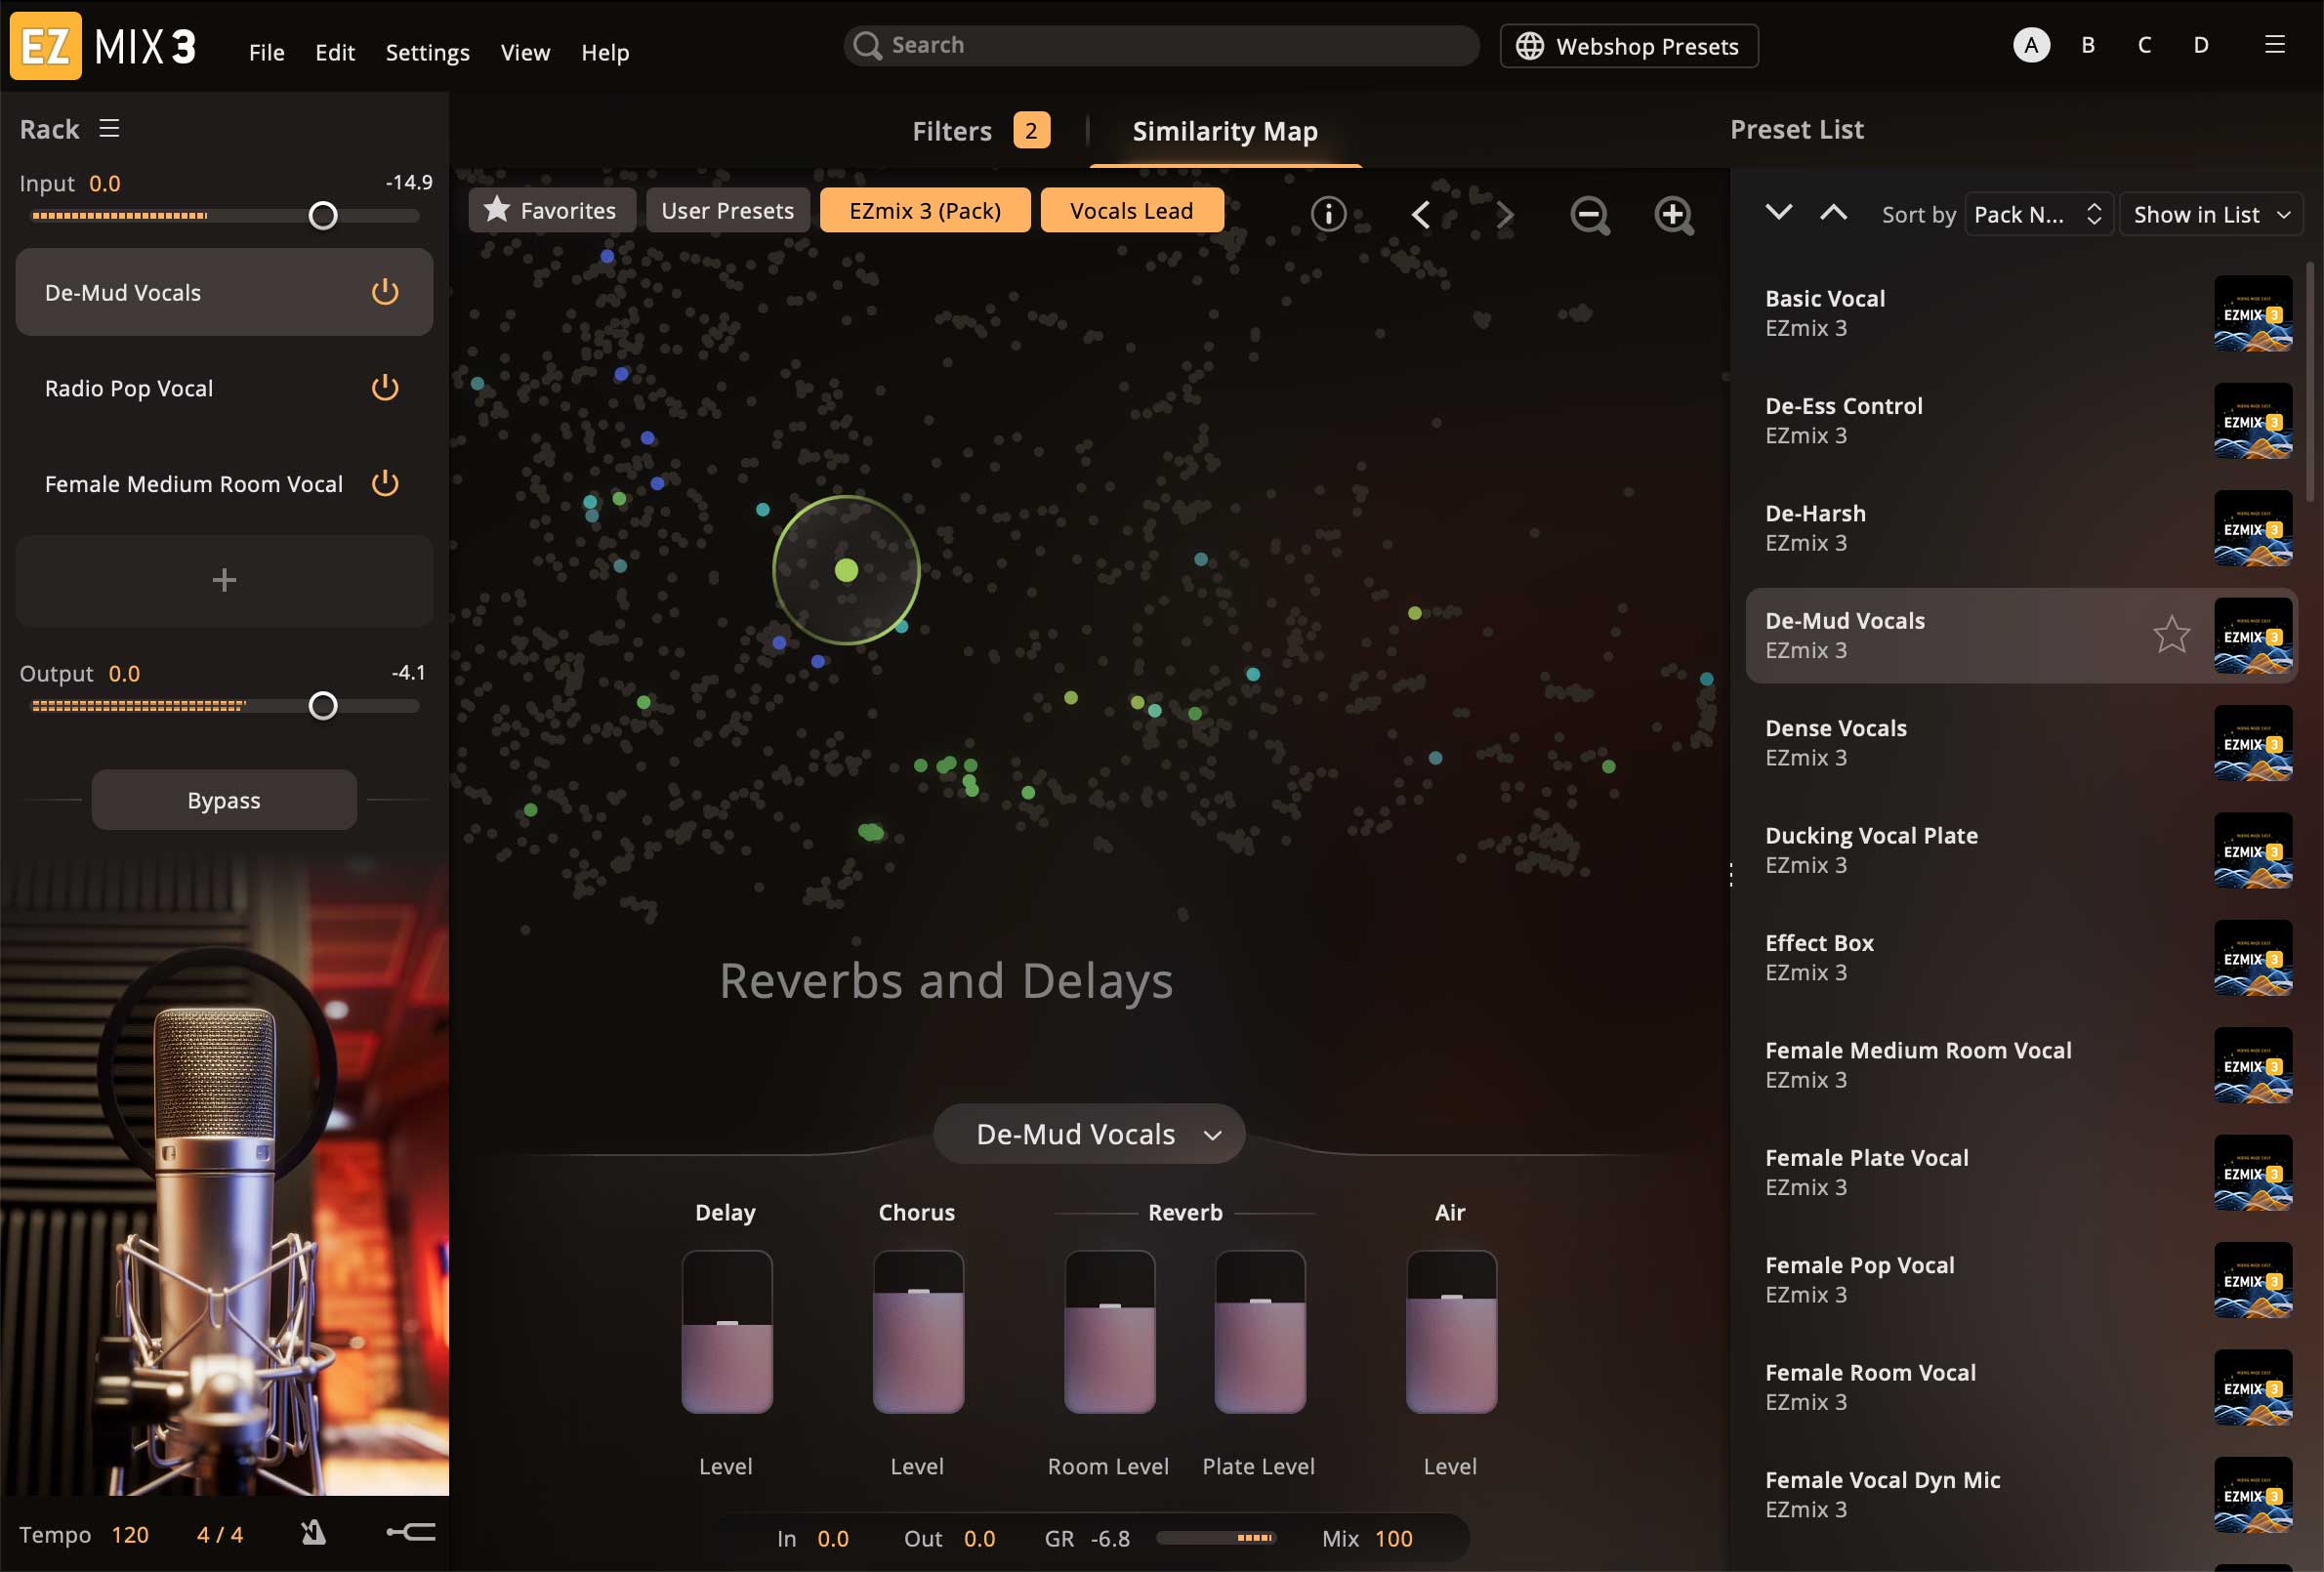This screenshot has height=1572, width=2324.
Task: Click the map info icon
Action: coord(1328,213)
